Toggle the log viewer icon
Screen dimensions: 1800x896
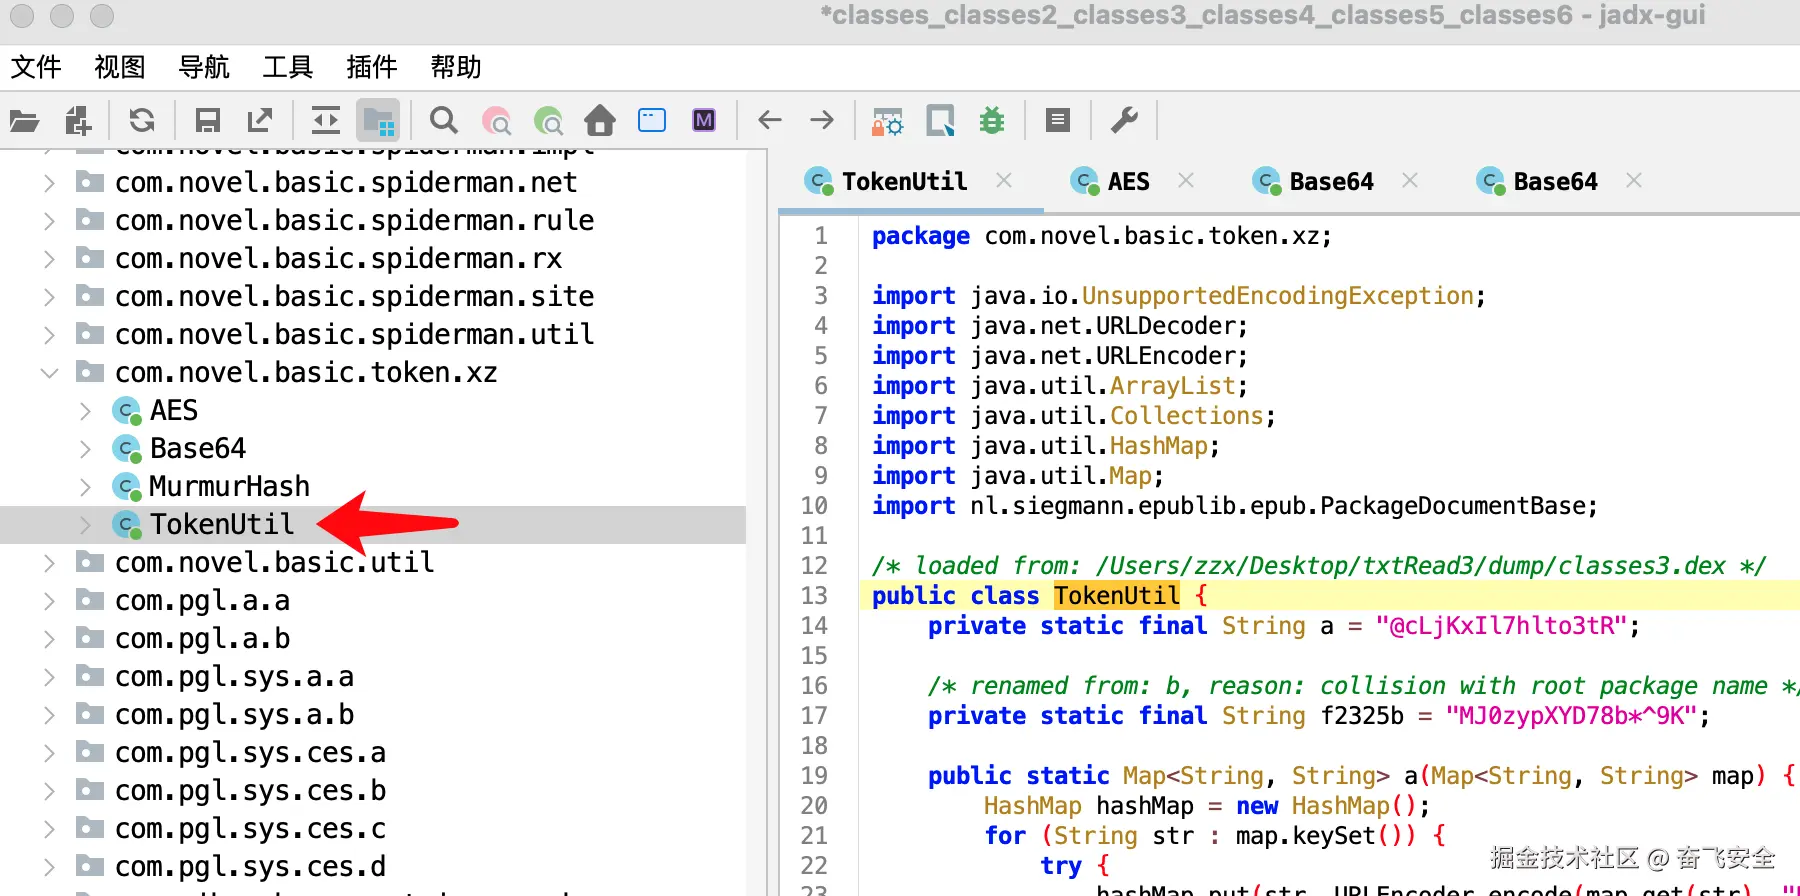(1057, 121)
